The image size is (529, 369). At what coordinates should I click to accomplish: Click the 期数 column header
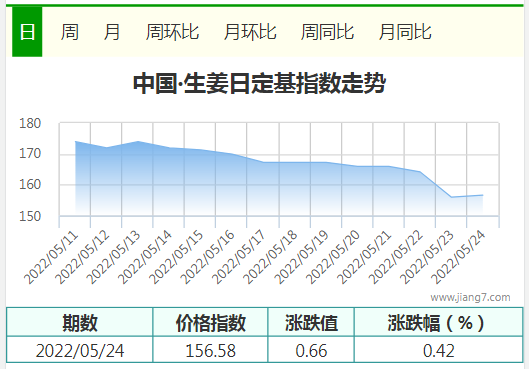tap(80, 323)
